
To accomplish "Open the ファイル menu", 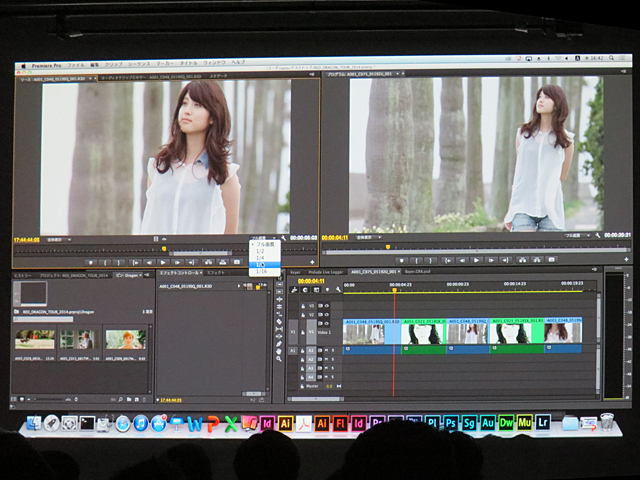I will tap(76, 65).
